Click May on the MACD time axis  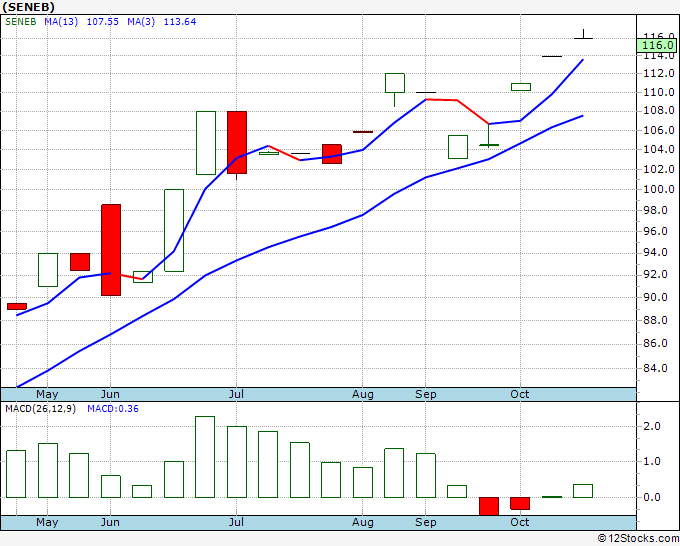point(47,522)
